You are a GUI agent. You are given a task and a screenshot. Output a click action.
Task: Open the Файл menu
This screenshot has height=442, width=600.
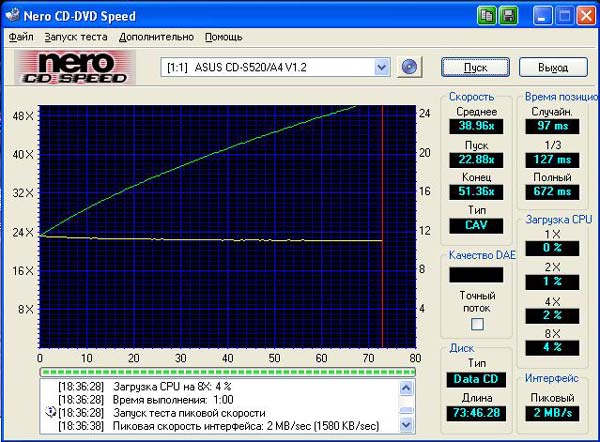[21, 37]
